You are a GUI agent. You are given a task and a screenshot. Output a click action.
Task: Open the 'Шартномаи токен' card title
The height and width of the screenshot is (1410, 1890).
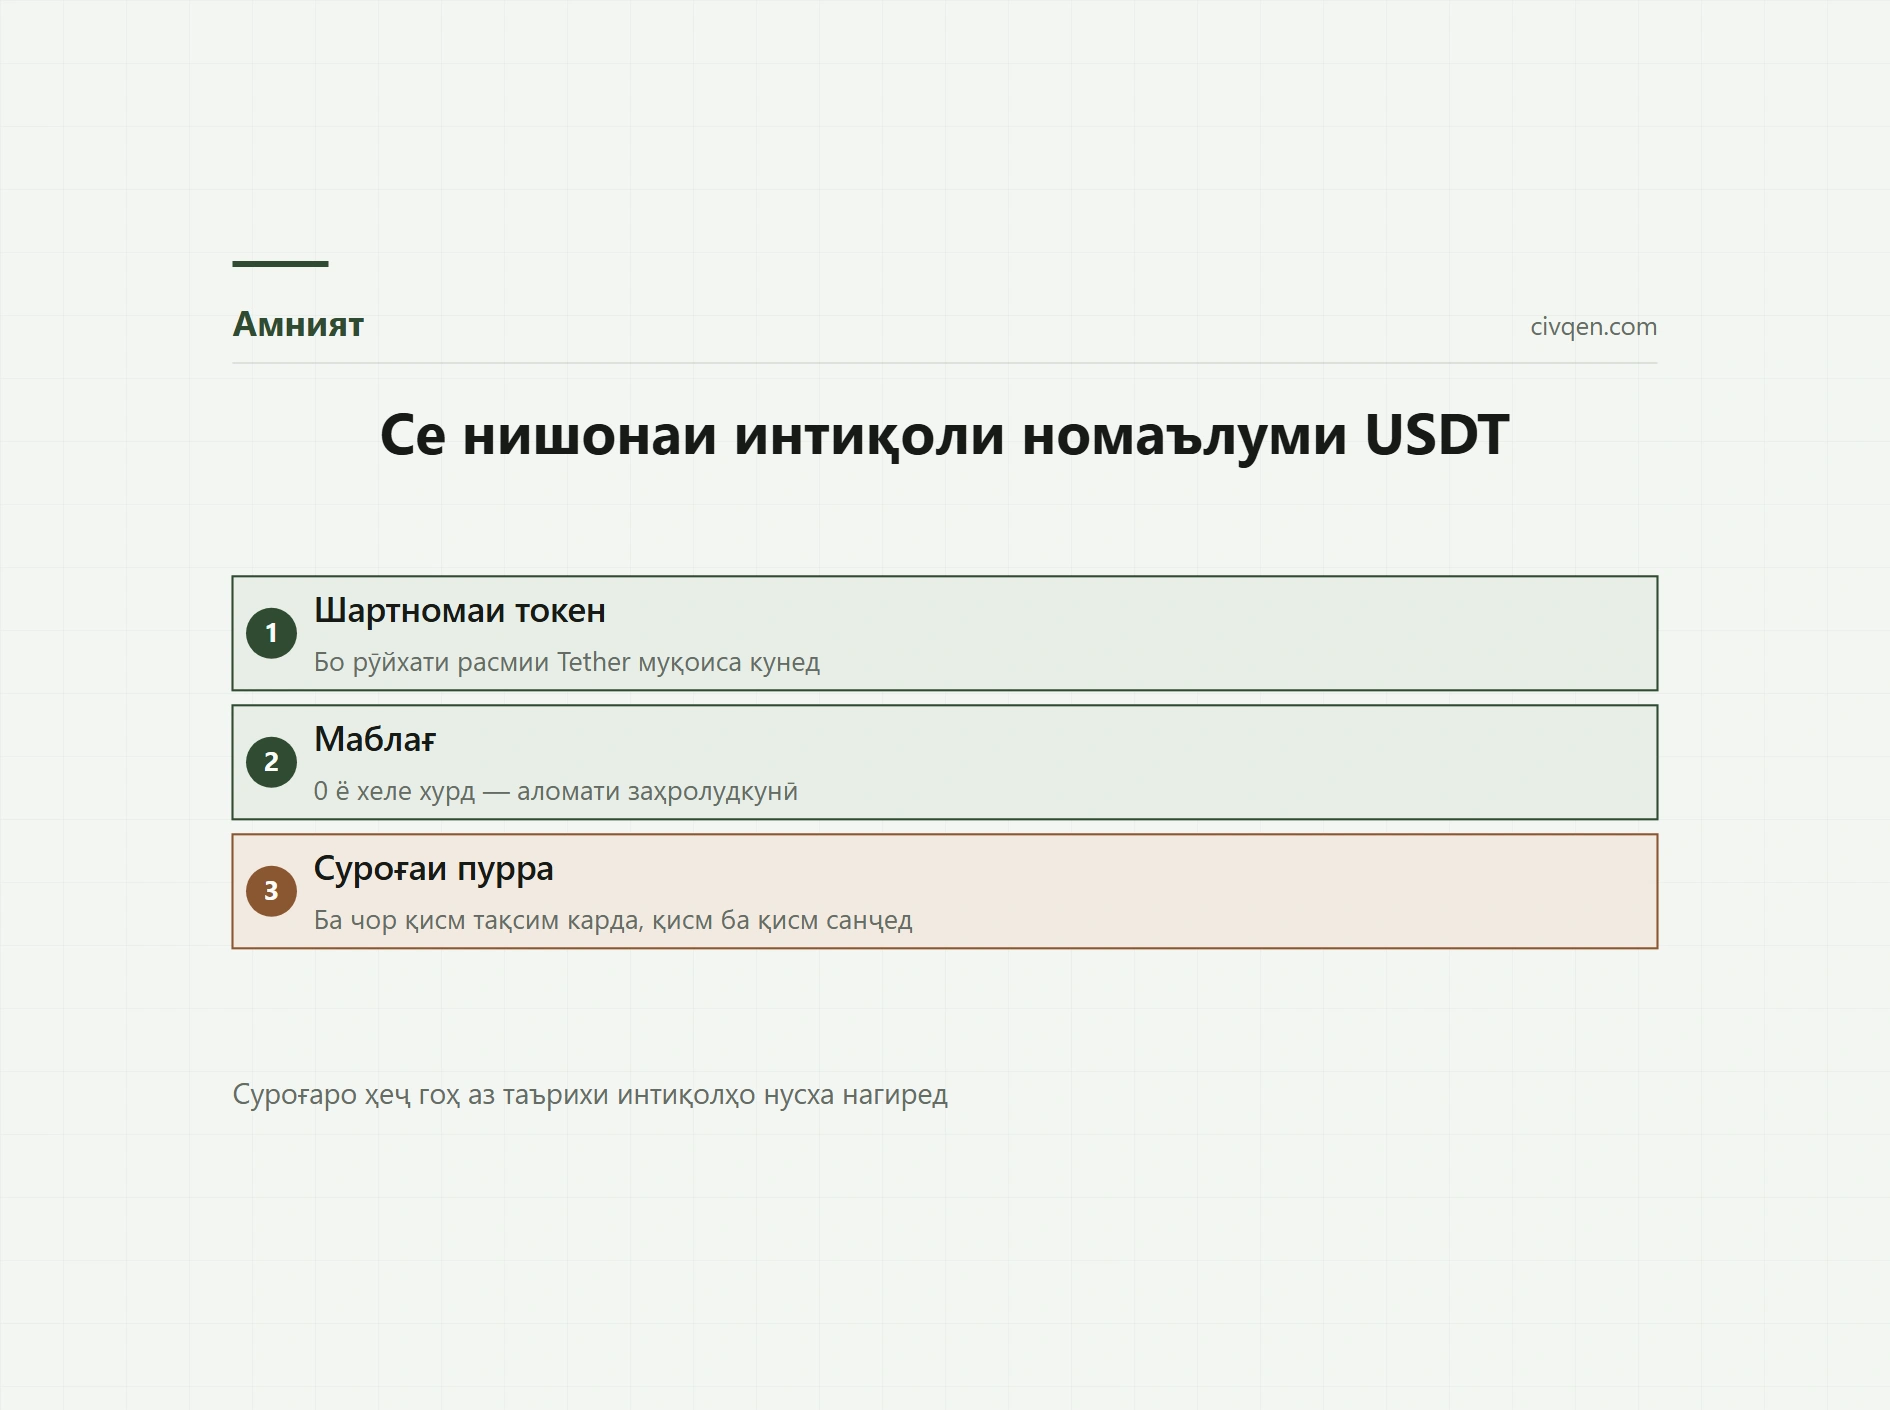460,611
